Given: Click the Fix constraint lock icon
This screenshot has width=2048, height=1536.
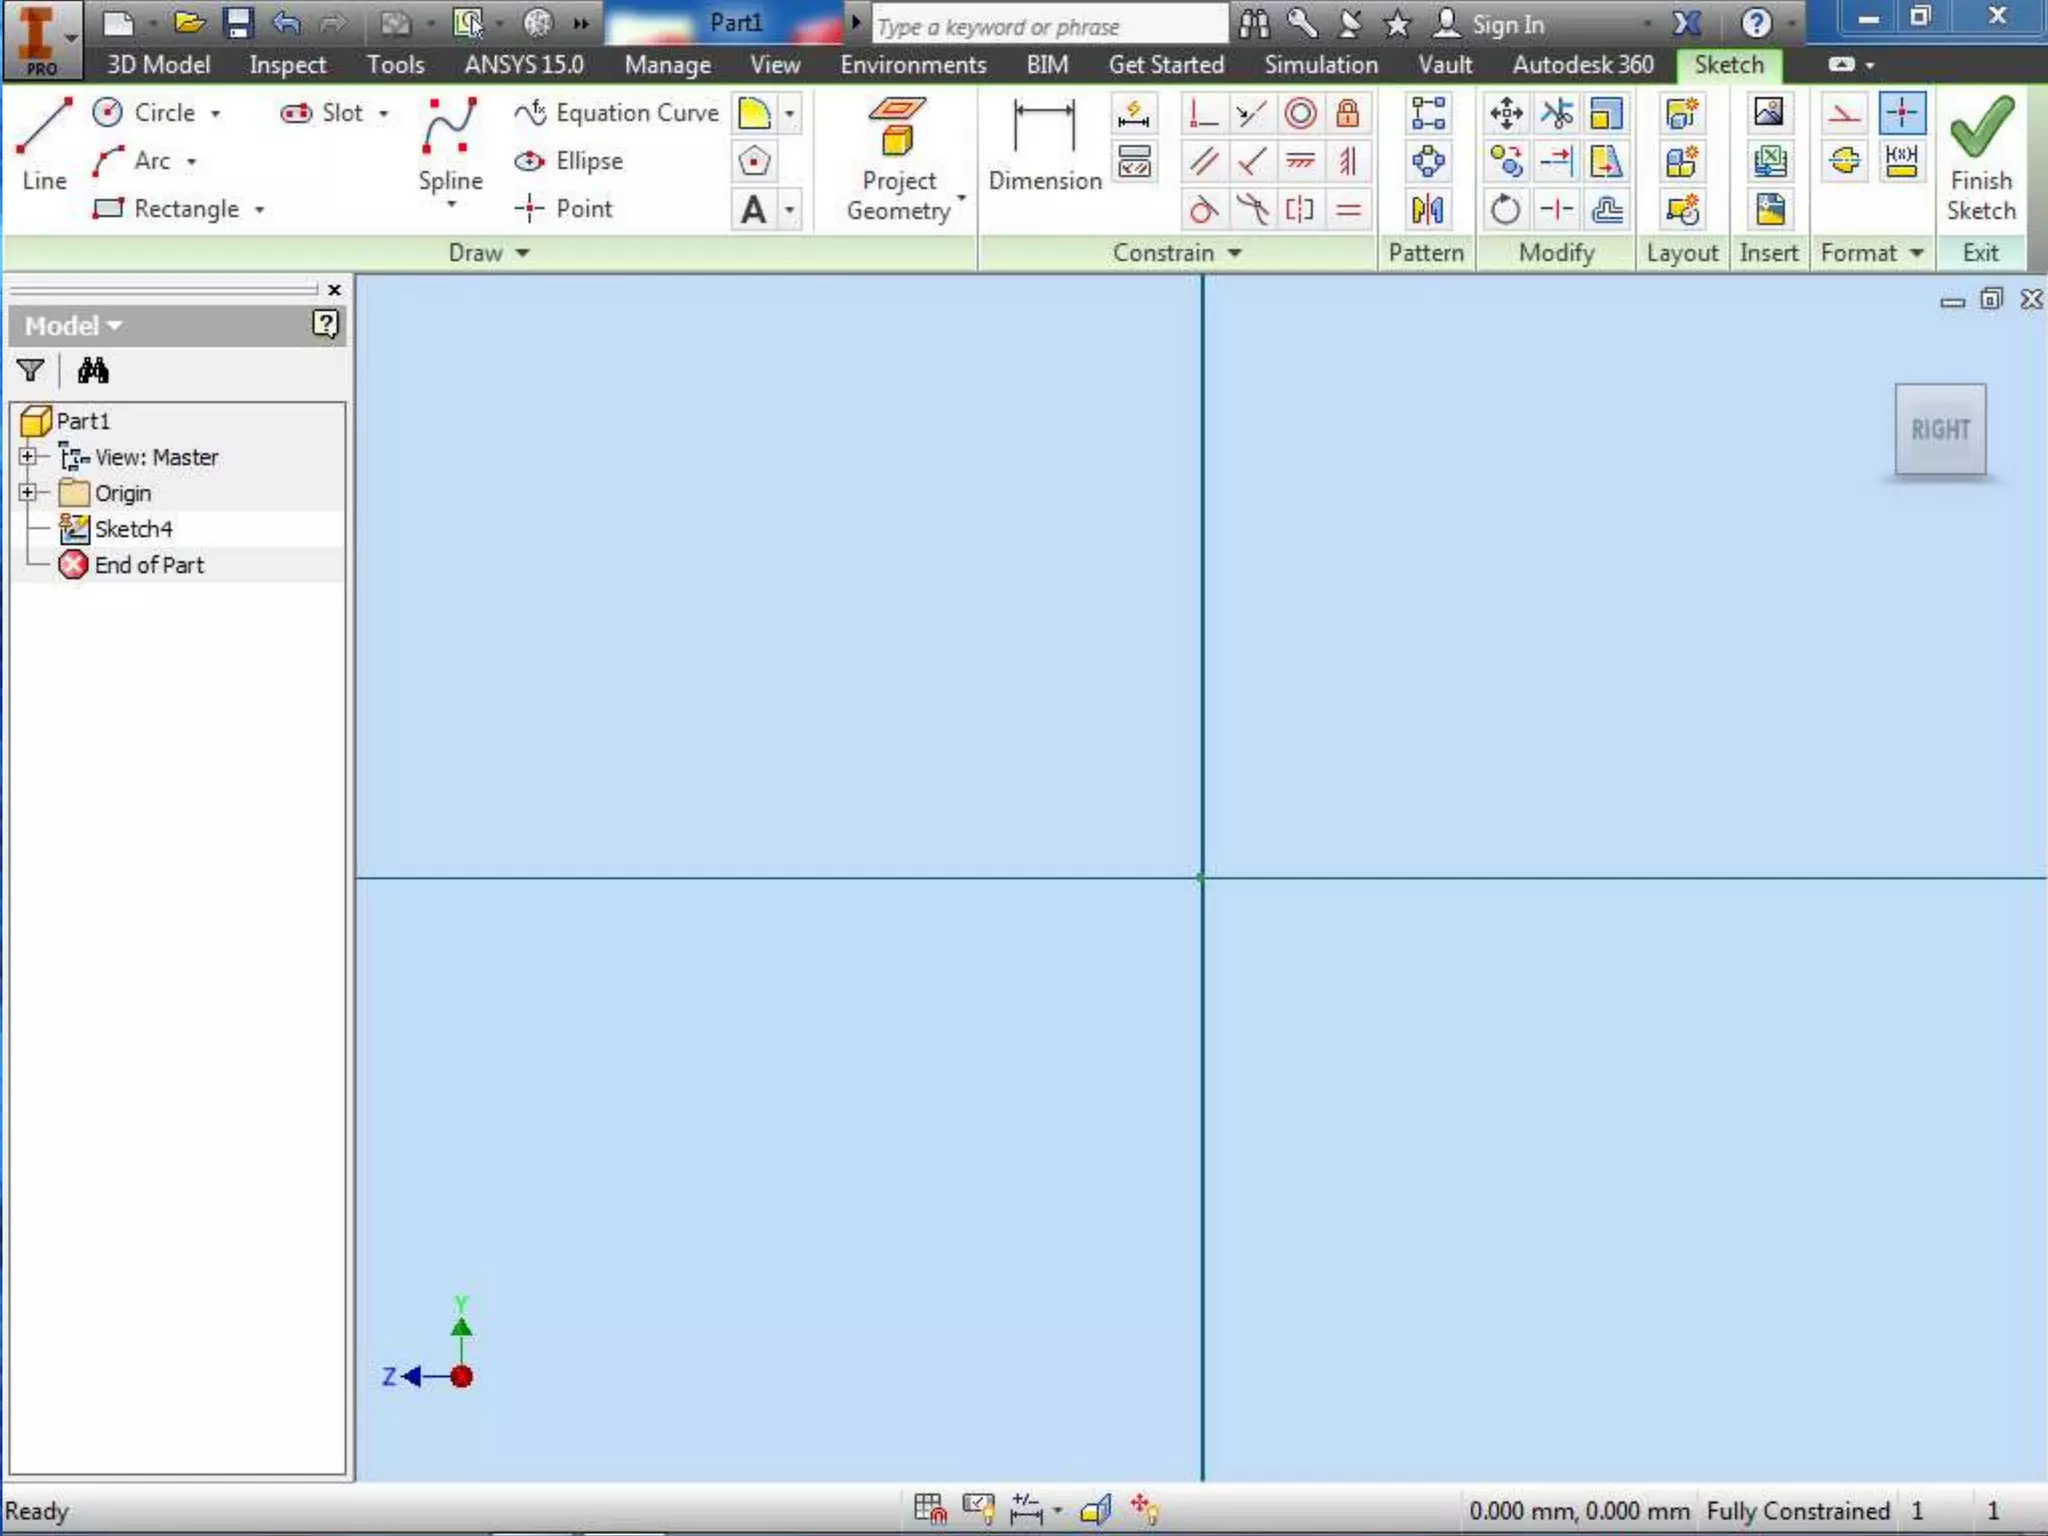Looking at the screenshot, I should tap(1348, 113).
